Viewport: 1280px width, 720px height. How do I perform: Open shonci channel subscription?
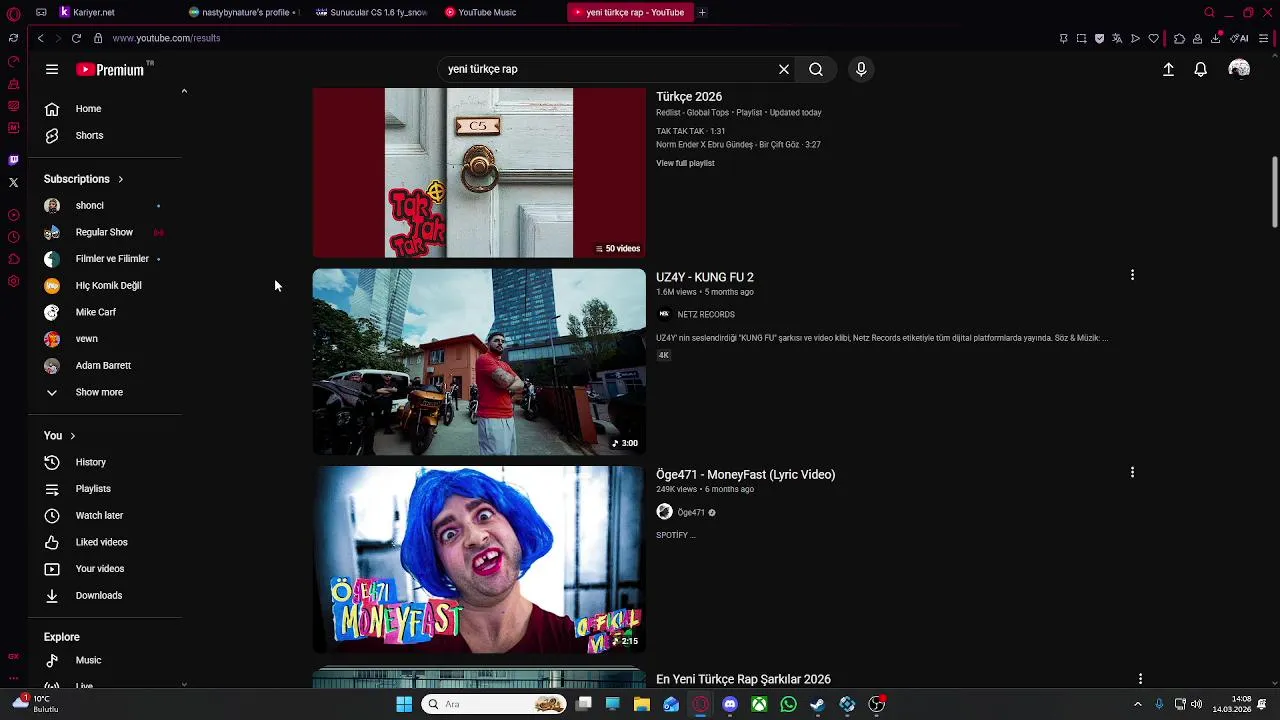point(105,205)
